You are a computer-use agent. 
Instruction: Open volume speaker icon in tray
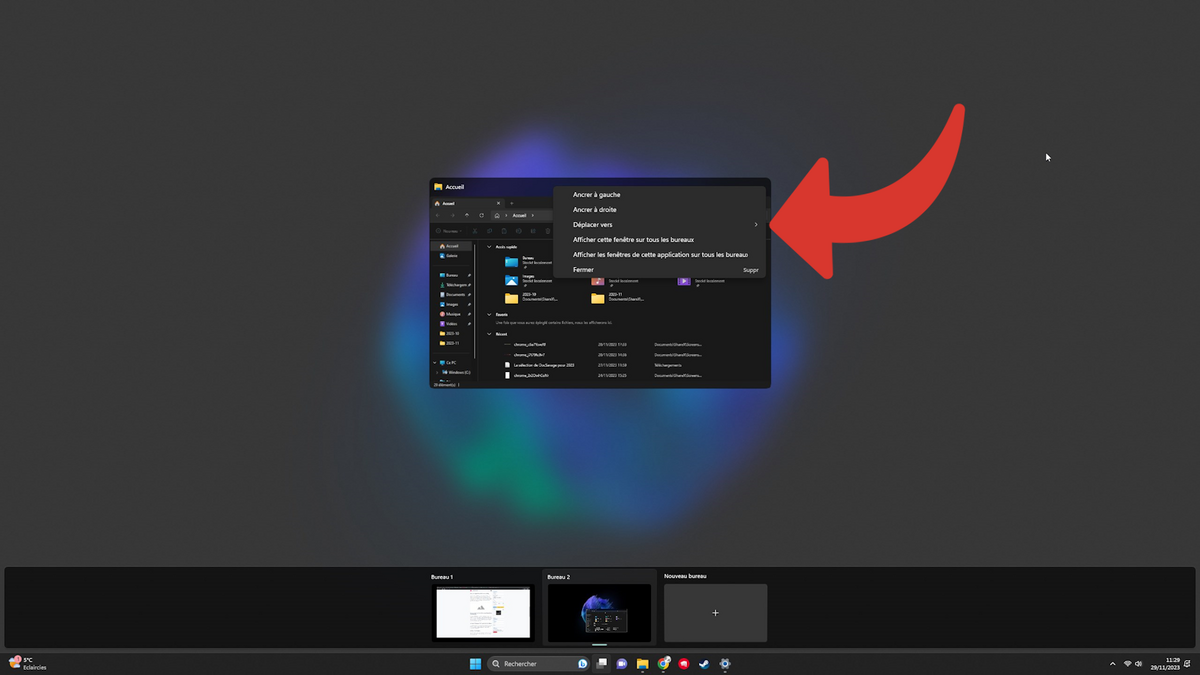coord(1138,663)
